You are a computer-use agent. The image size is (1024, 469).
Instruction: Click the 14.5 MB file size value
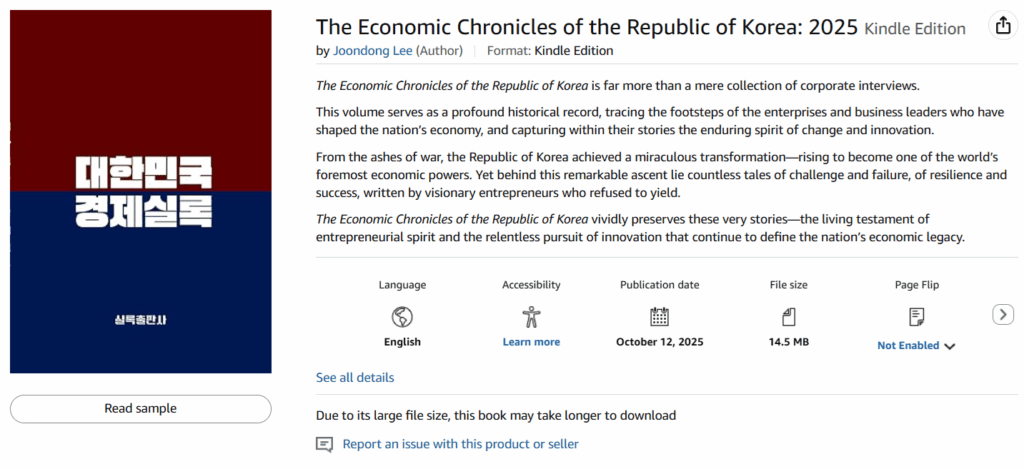pyautogui.click(x=788, y=342)
